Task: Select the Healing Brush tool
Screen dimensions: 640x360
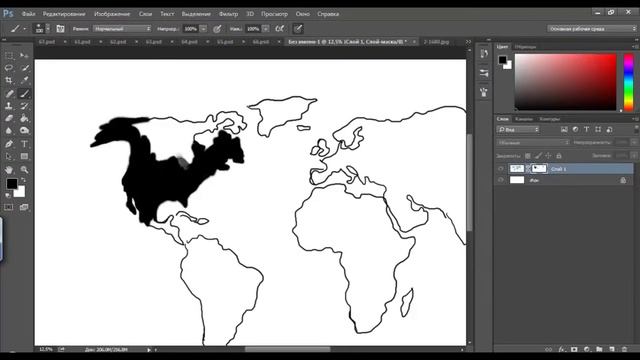Action: [9, 93]
